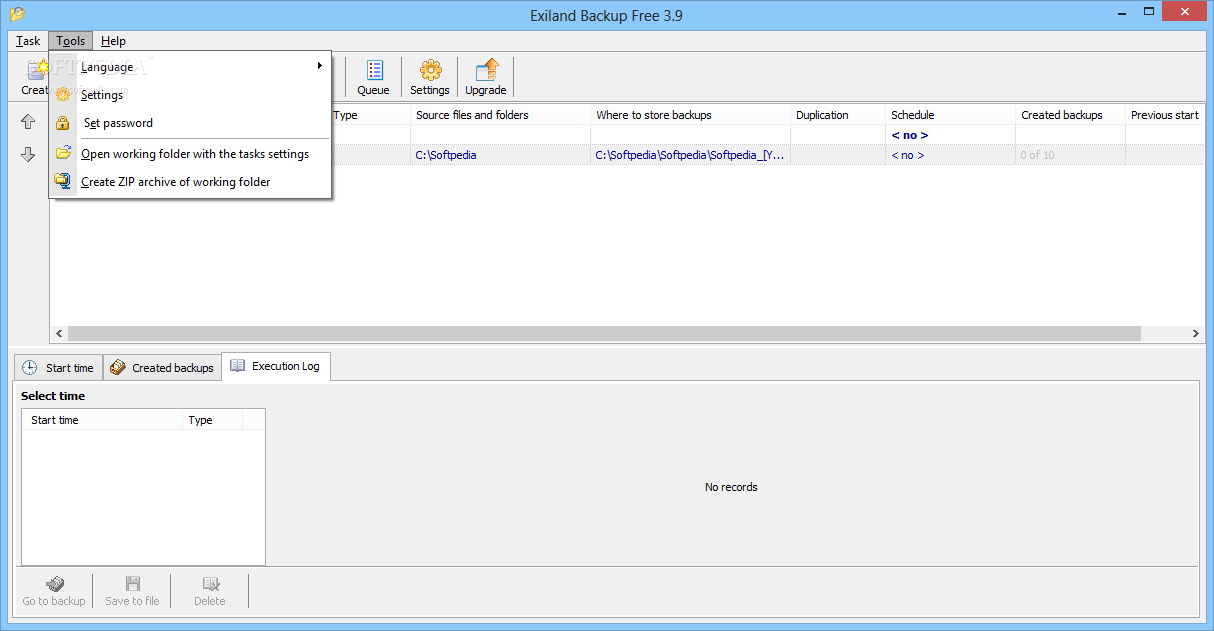Move task up with the up arrow
The image size is (1214, 631).
(x=28, y=122)
